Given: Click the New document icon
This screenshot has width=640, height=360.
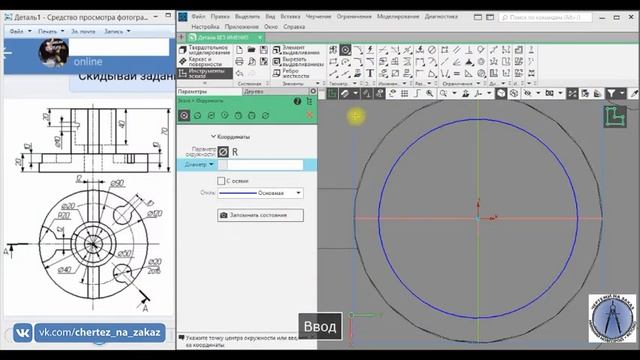Looking at the screenshot, I should [239, 50].
